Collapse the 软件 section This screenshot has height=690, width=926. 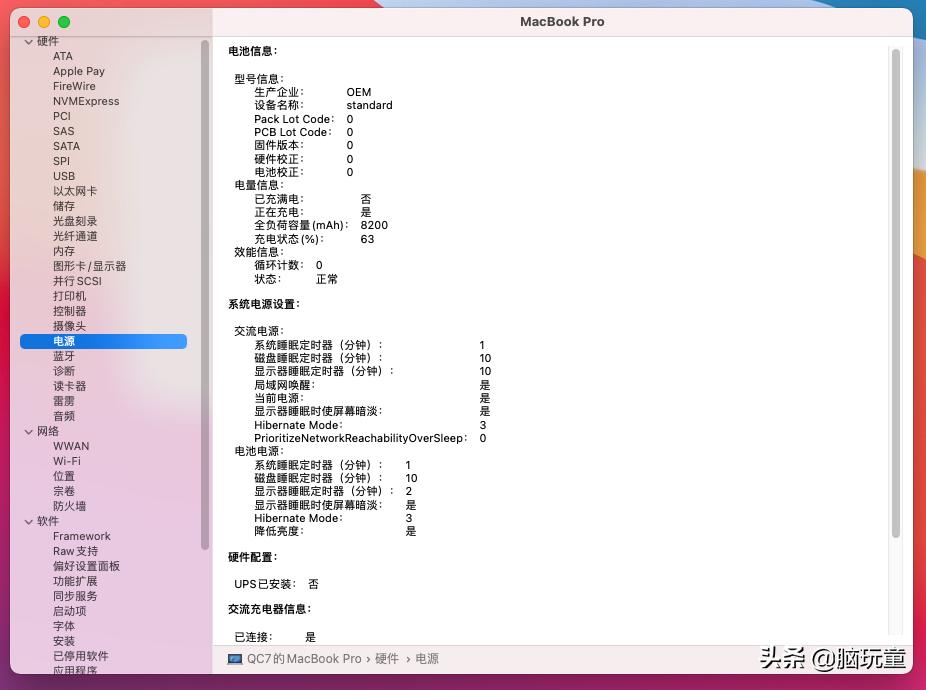click(31, 521)
